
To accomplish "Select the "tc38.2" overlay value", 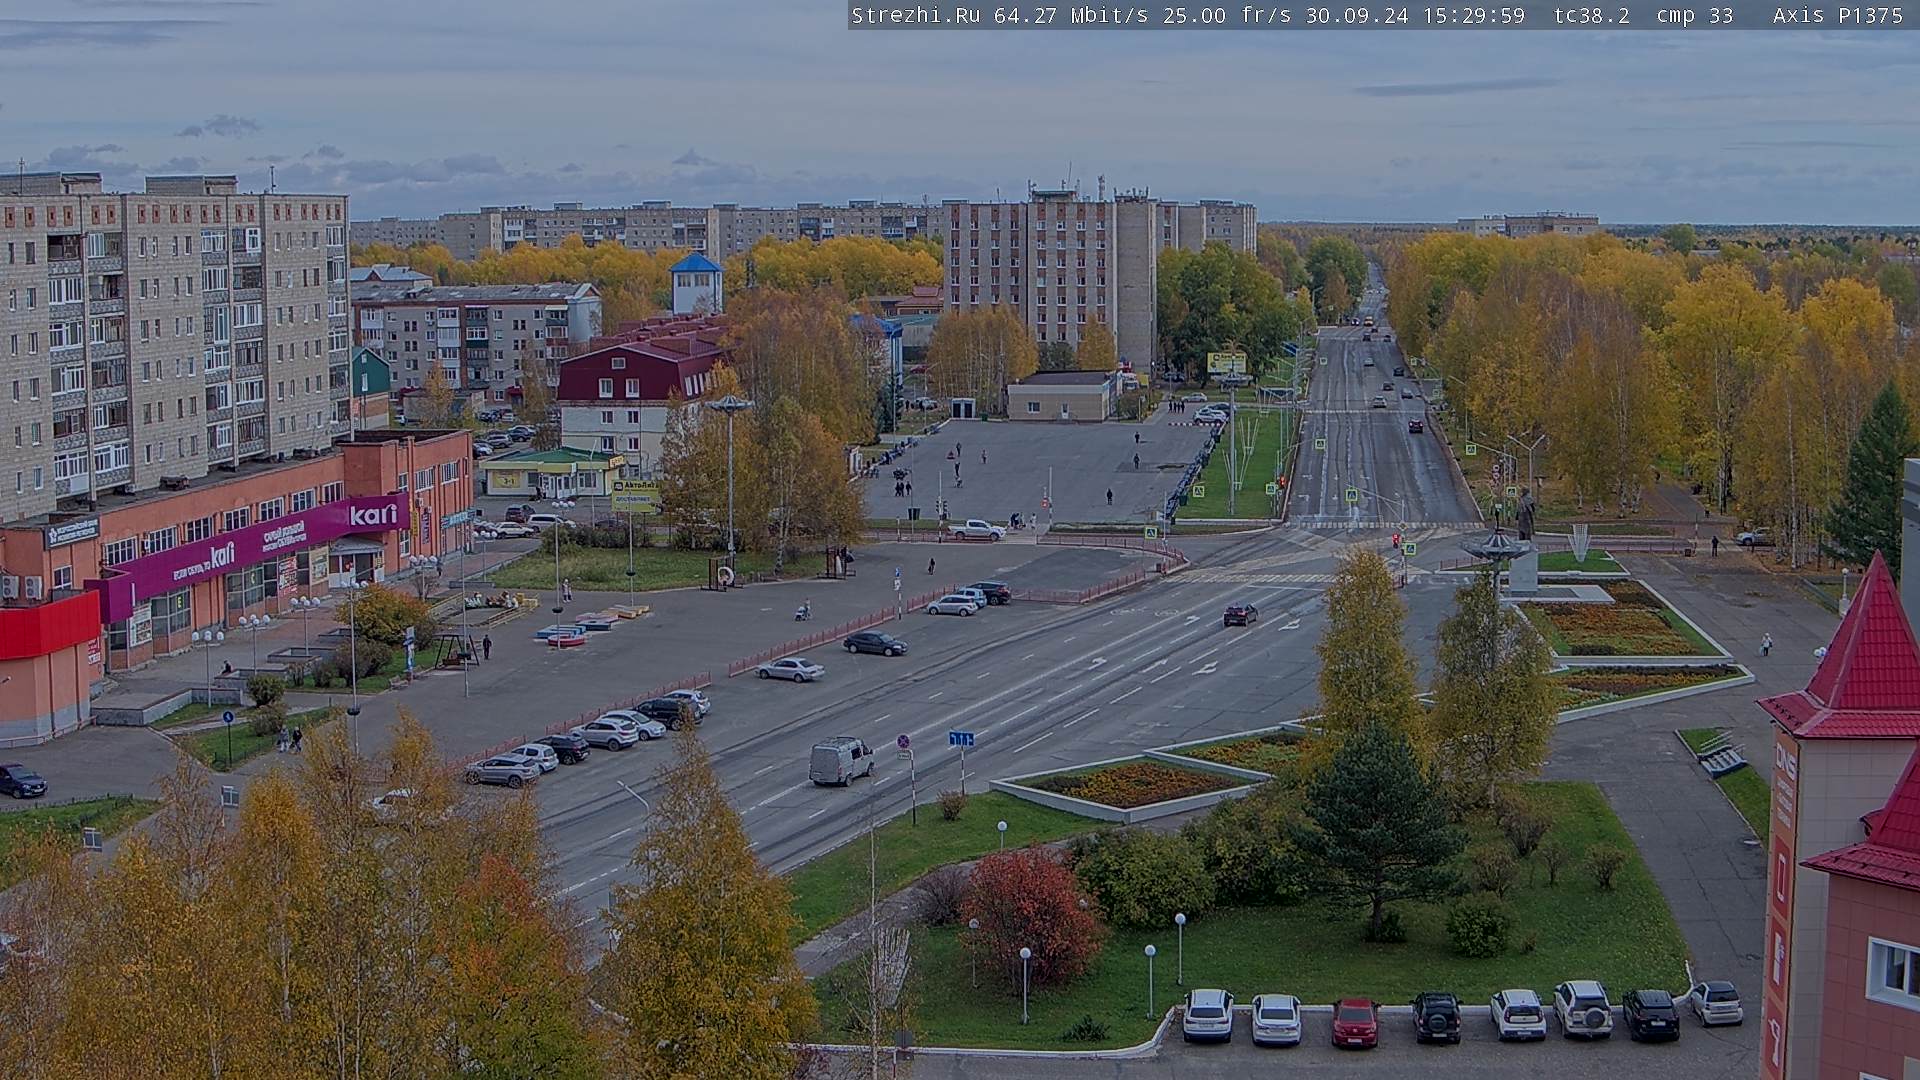I will coord(1591,15).
